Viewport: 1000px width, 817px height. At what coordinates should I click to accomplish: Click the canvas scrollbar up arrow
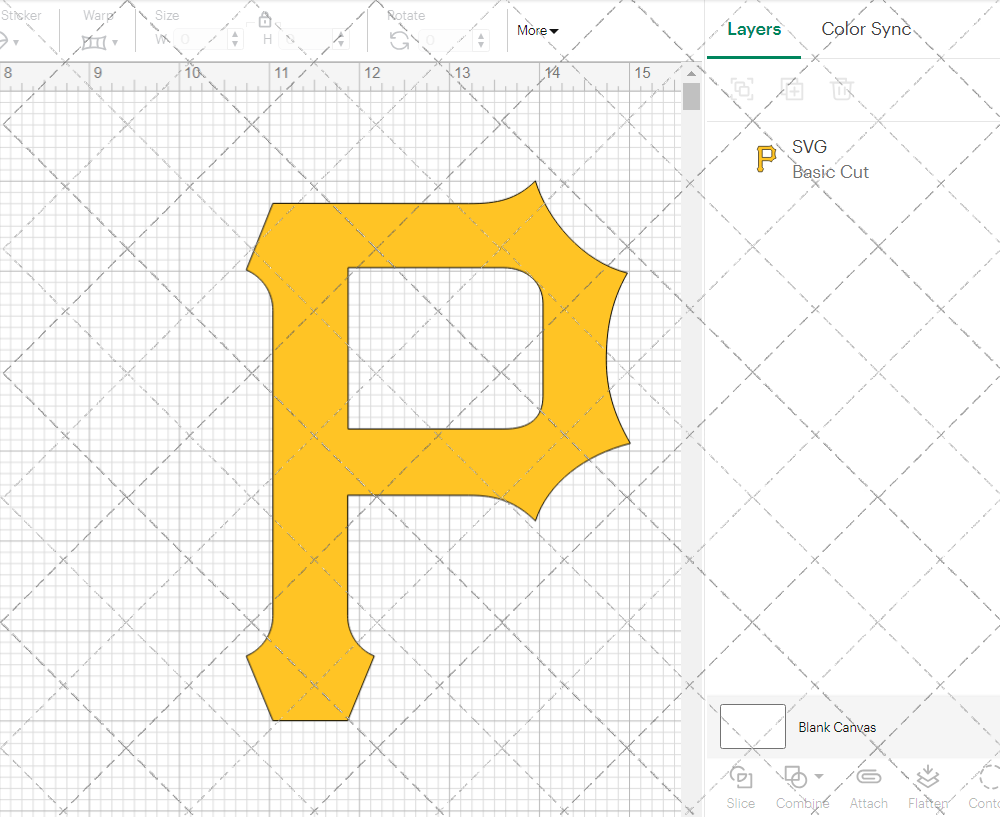tap(691, 73)
